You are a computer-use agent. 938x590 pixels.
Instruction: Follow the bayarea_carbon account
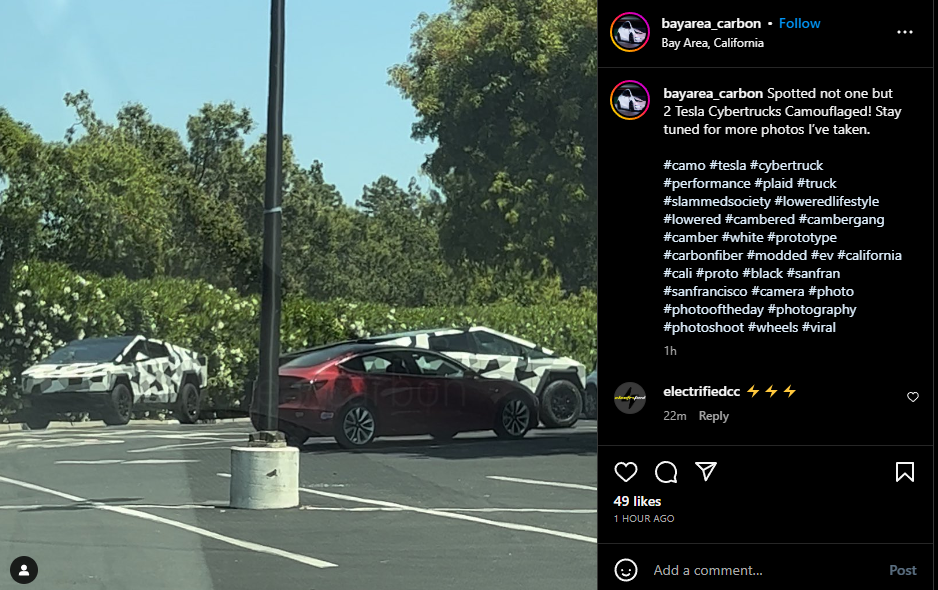(799, 23)
